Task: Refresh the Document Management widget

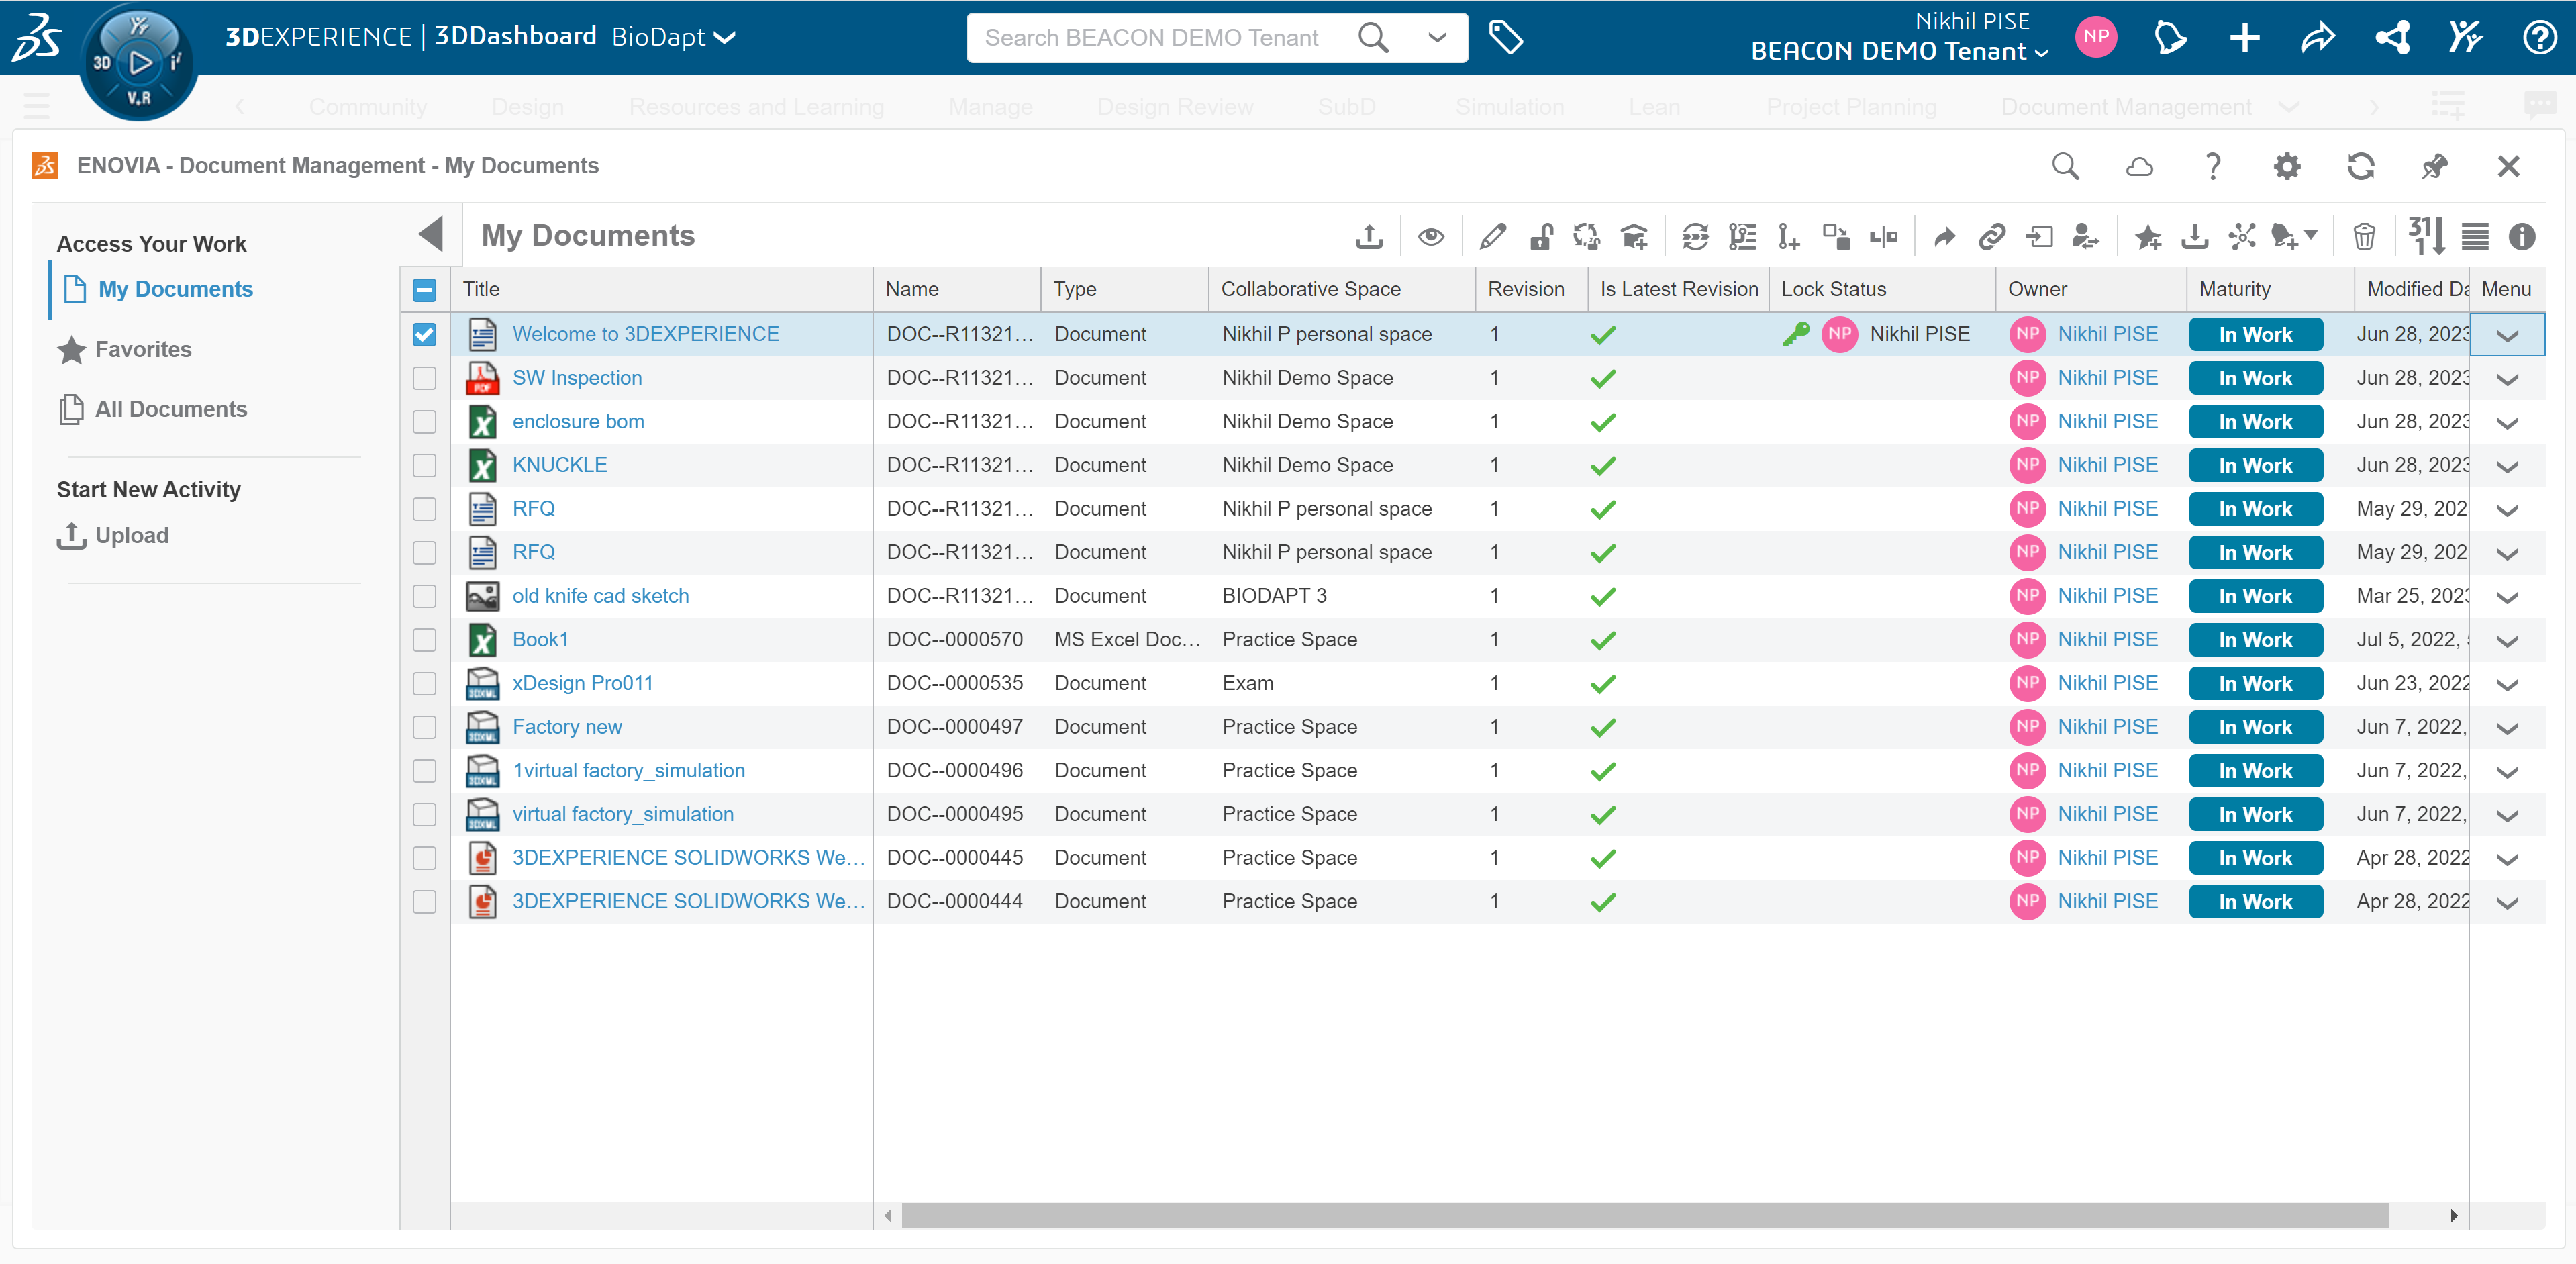Action: tap(2361, 166)
